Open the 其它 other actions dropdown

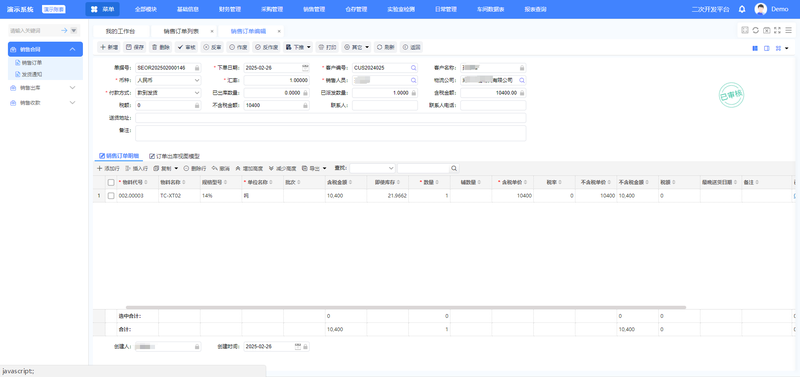357,47
